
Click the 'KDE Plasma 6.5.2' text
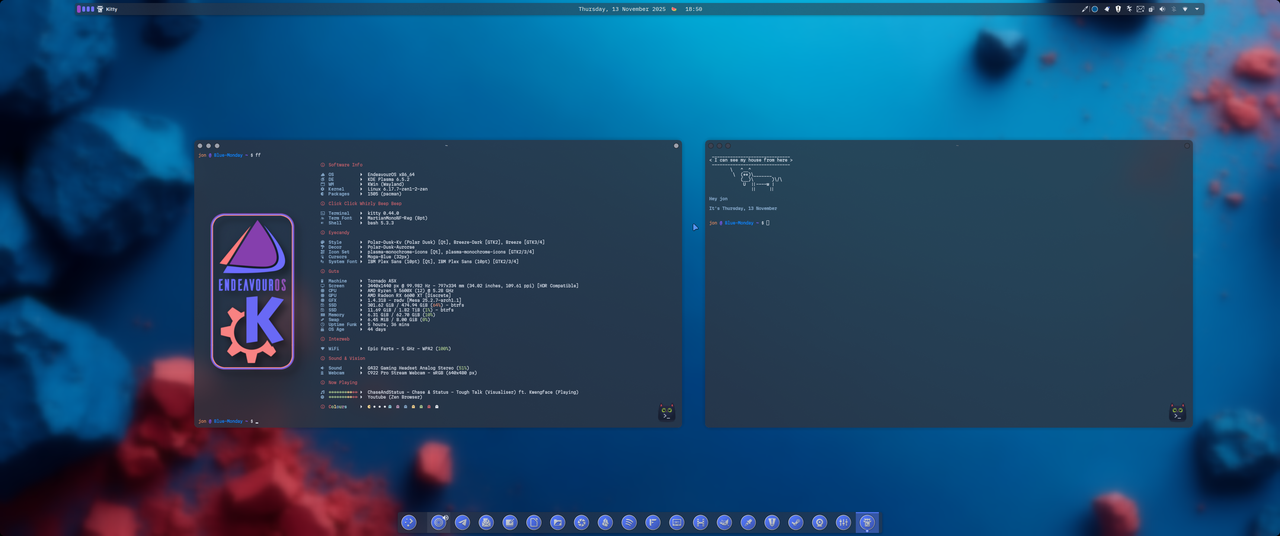(x=388, y=179)
